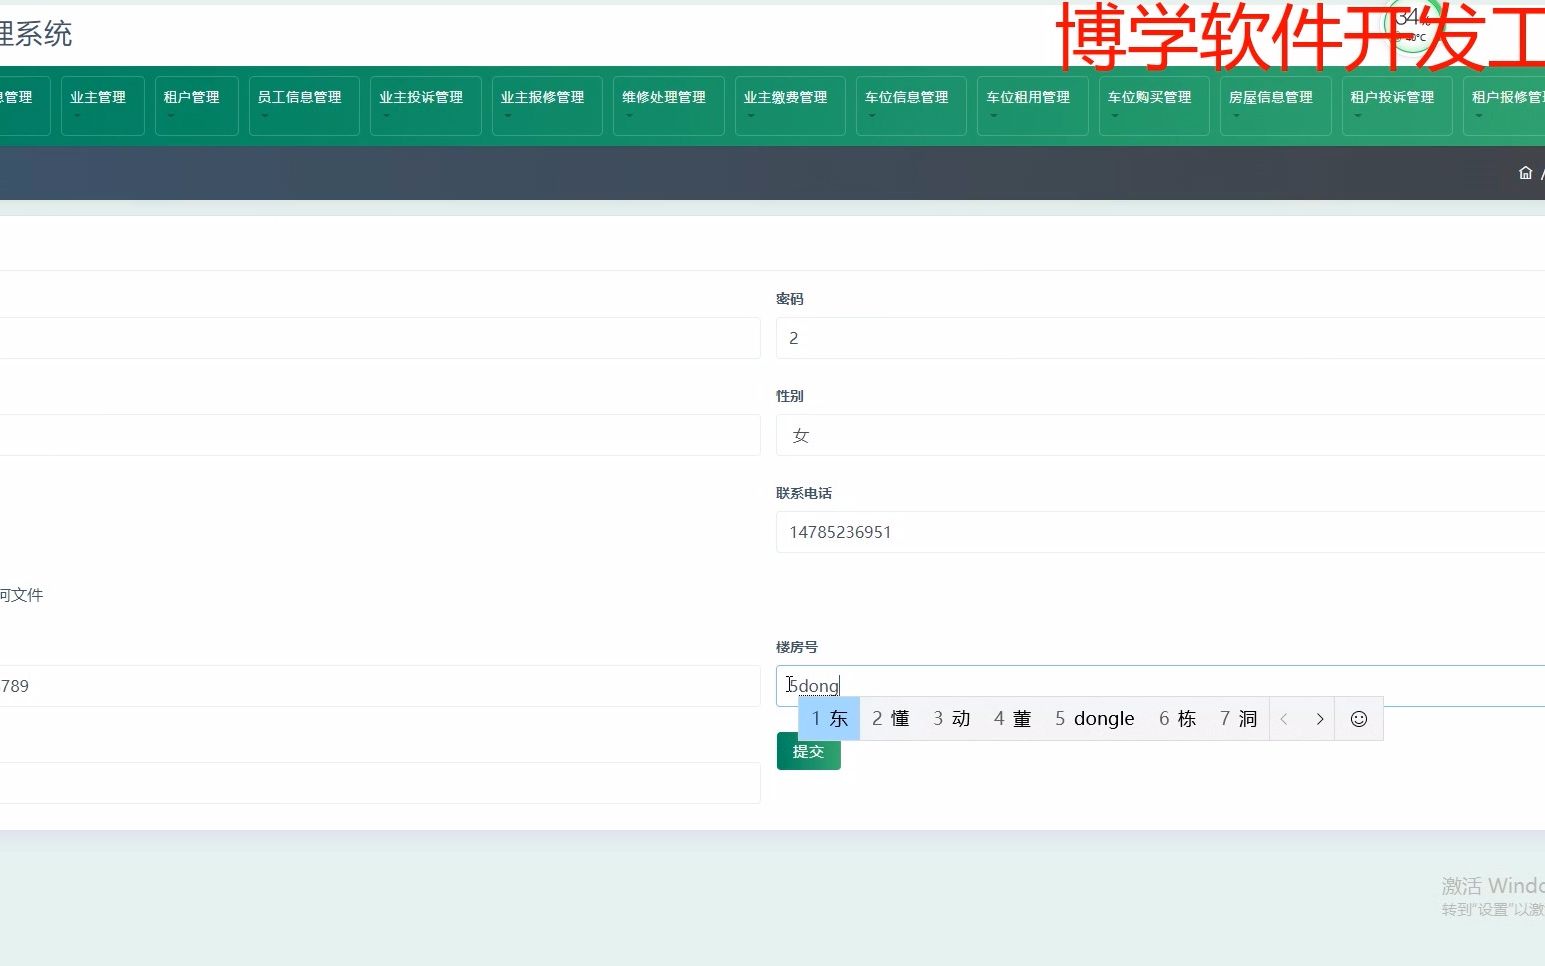The width and height of the screenshot is (1545, 966).
Task: Go to next IME candidate page
Action: pyautogui.click(x=1319, y=719)
